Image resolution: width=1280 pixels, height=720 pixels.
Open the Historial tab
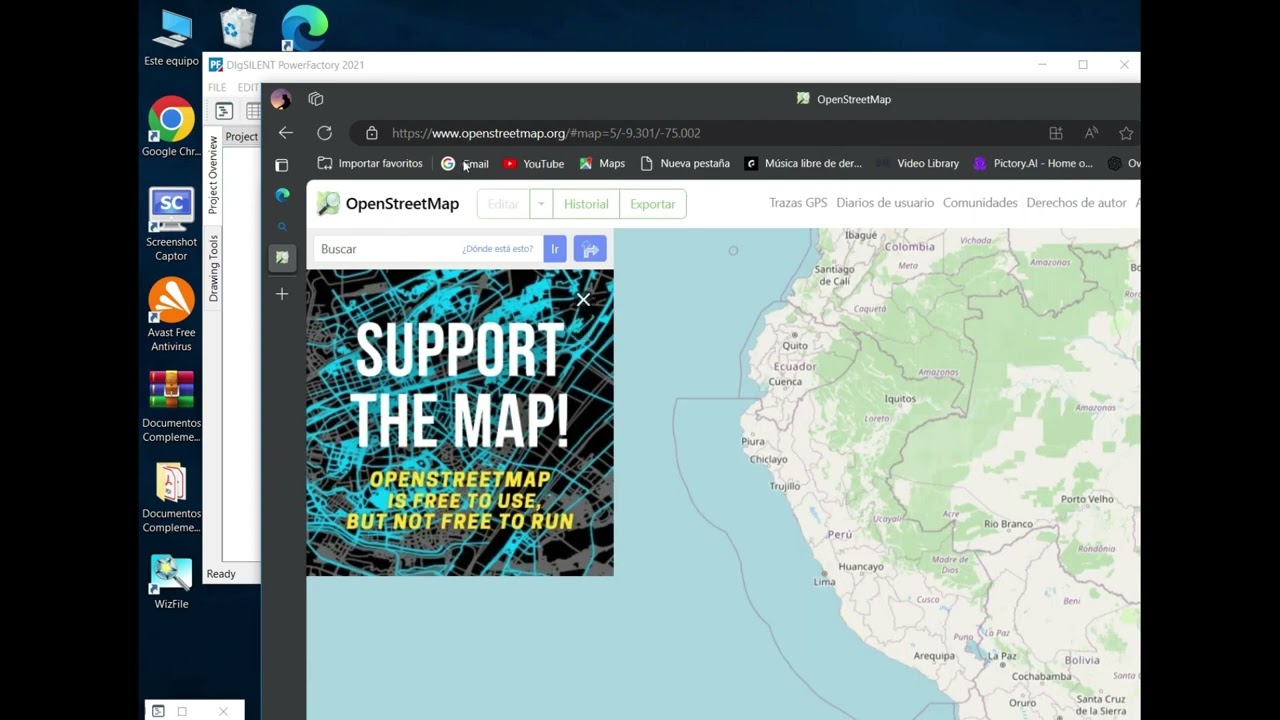click(x=586, y=204)
